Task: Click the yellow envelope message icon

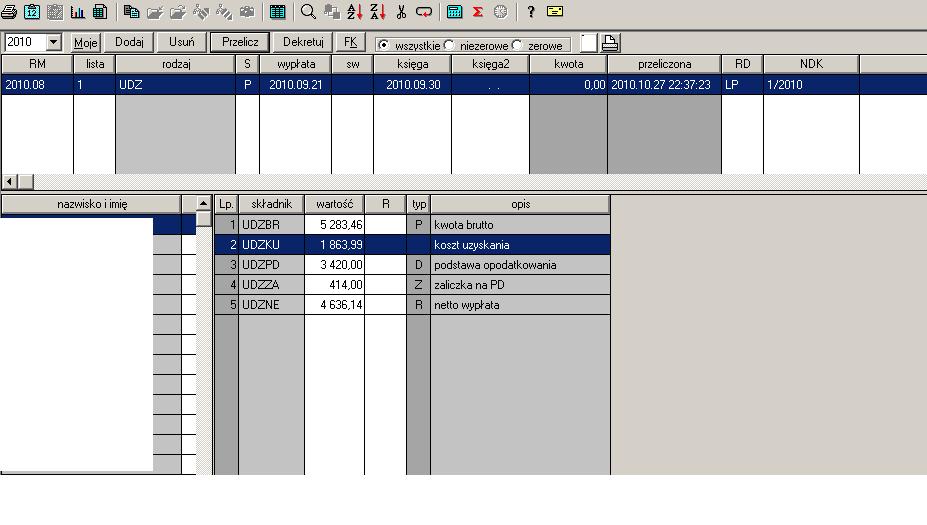Action: coord(555,12)
